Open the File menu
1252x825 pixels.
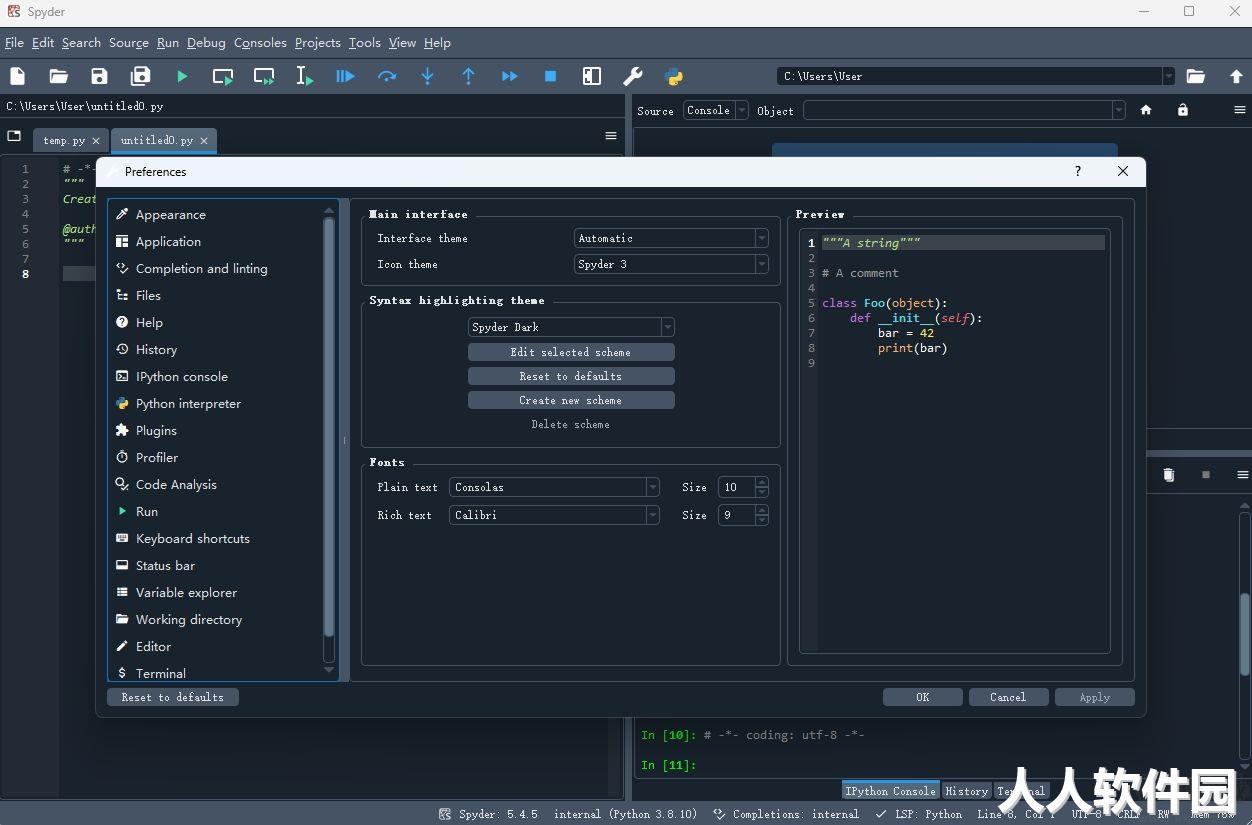(14, 43)
